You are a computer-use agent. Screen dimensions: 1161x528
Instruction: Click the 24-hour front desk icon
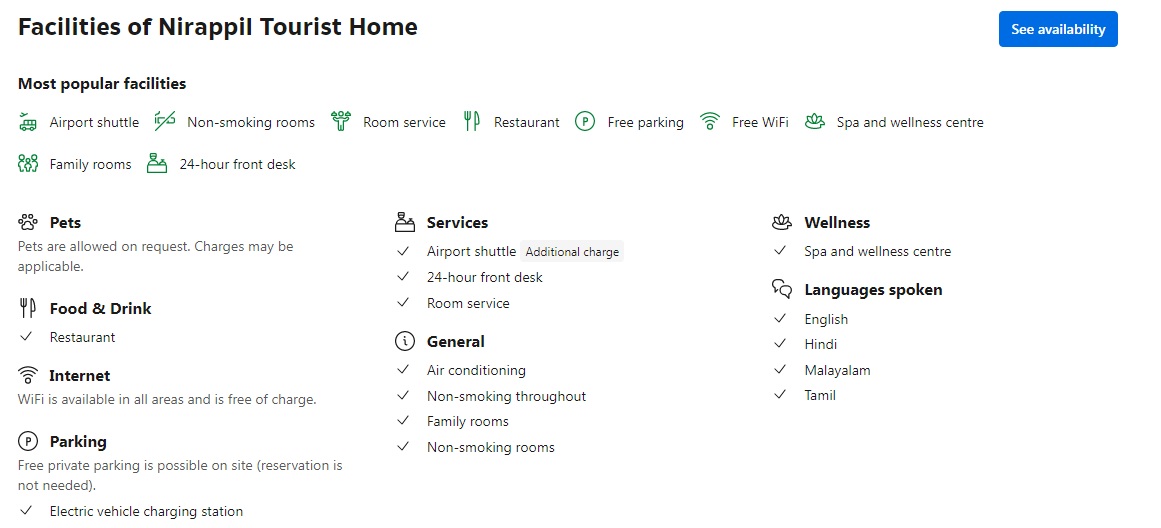[x=157, y=164]
